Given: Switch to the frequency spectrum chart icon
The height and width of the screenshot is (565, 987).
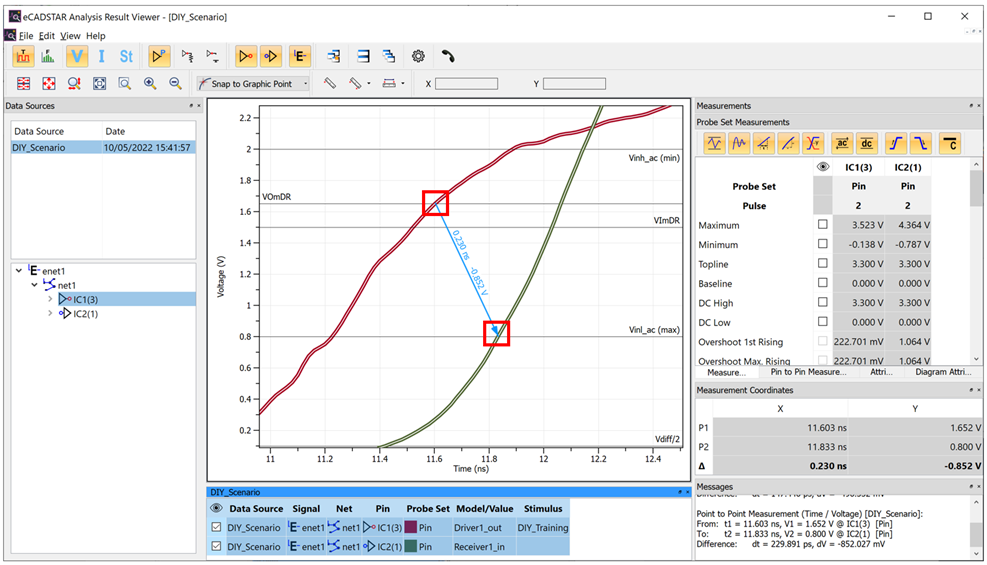Looking at the screenshot, I should [x=48, y=57].
